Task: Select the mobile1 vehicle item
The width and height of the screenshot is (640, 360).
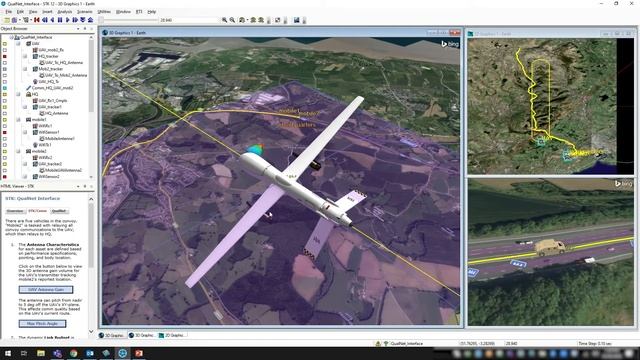Action: [36, 120]
